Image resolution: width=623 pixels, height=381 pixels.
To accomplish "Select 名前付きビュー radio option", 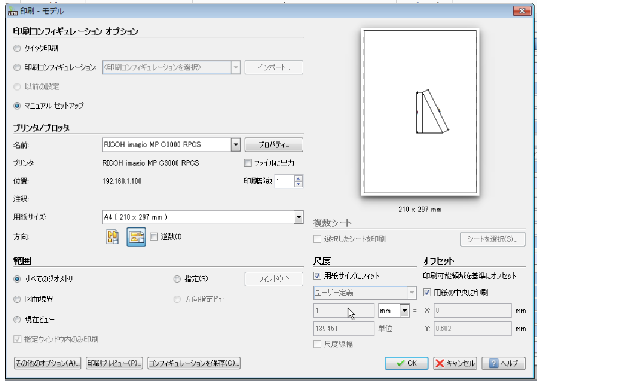I will click(x=177, y=299).
